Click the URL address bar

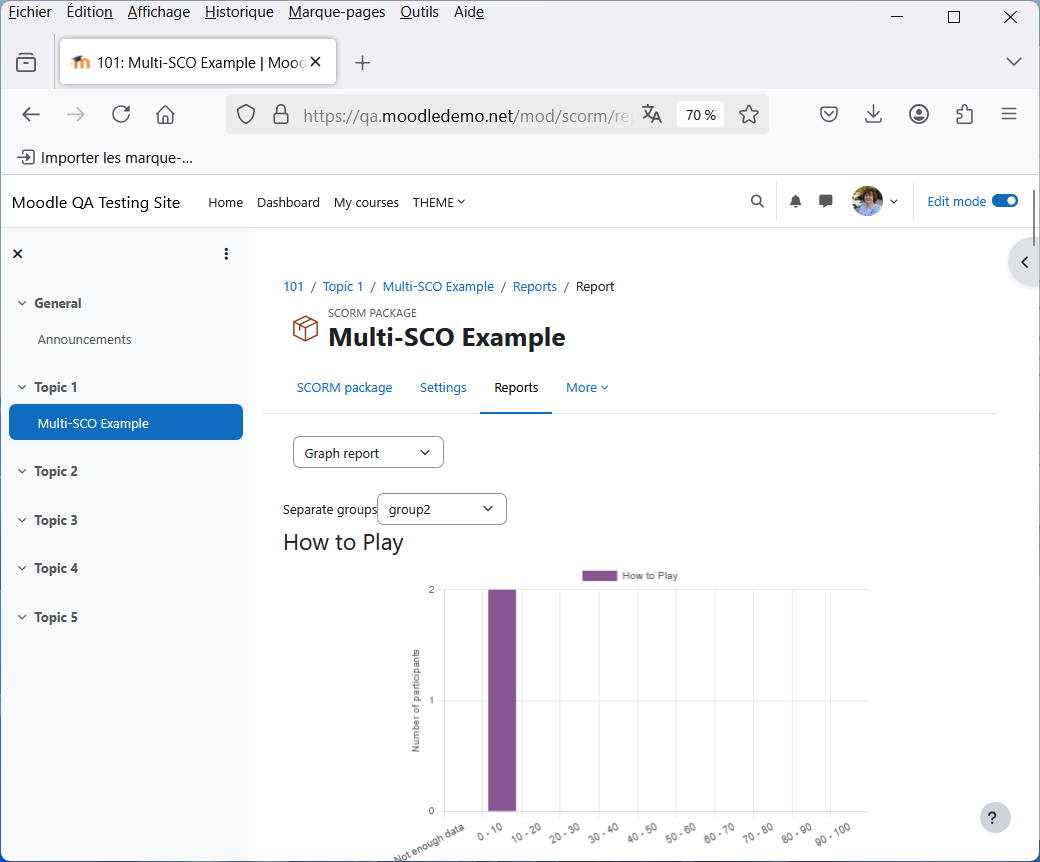(x=466, y=115)
